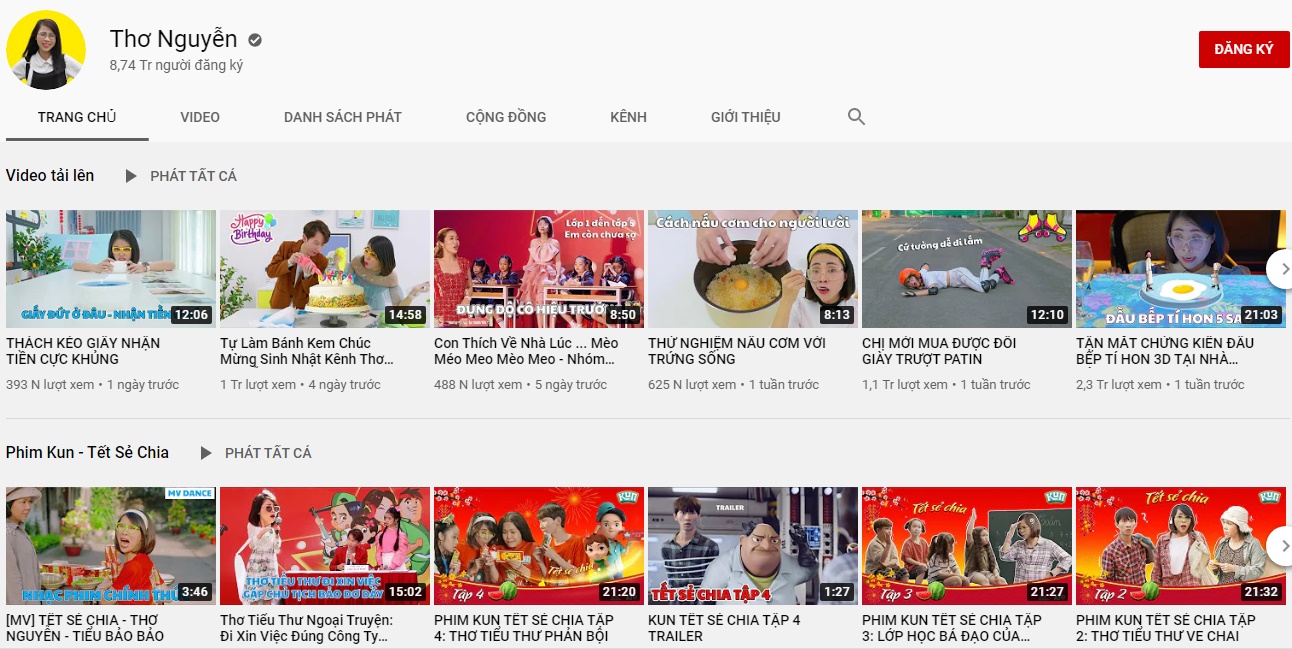Screen dimensions: 1292x649
Task: Open title CHỊ MỚI MUA ĐƯỢC ĐÔI GIÀY TRƯỢT PATIN
Action: point(939,351)
